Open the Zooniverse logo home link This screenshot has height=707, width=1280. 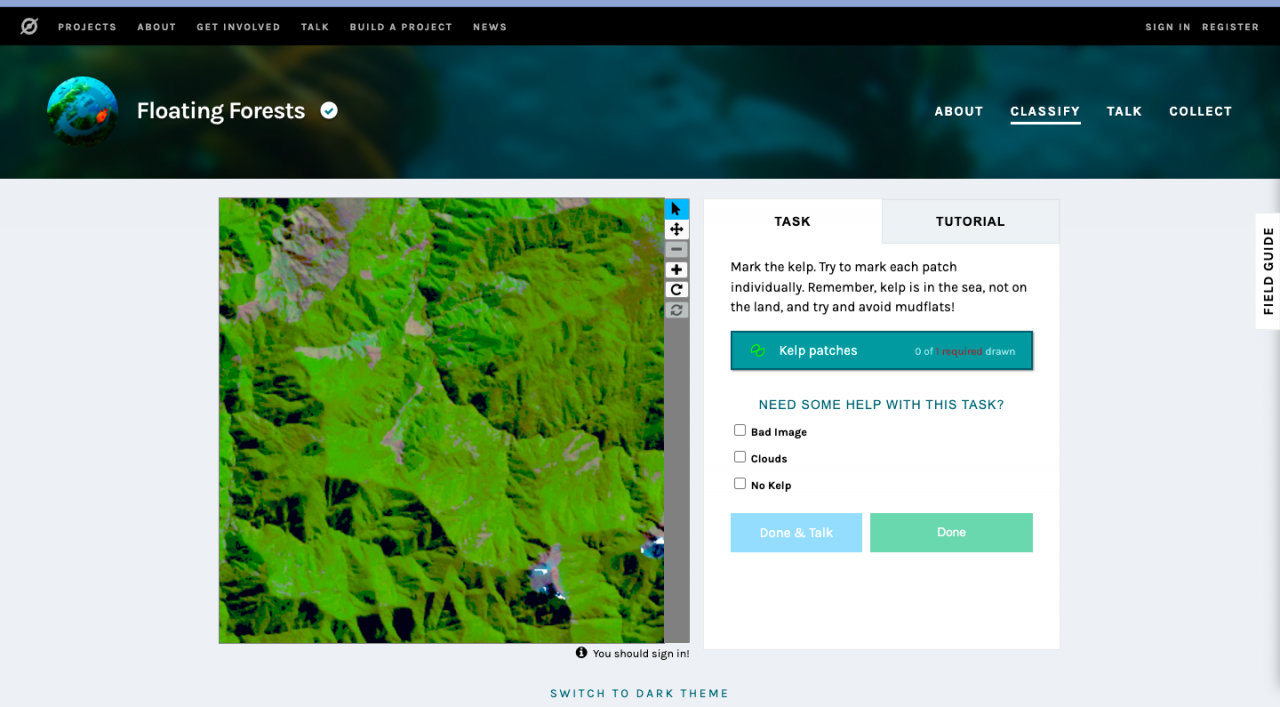click(29, 27)
